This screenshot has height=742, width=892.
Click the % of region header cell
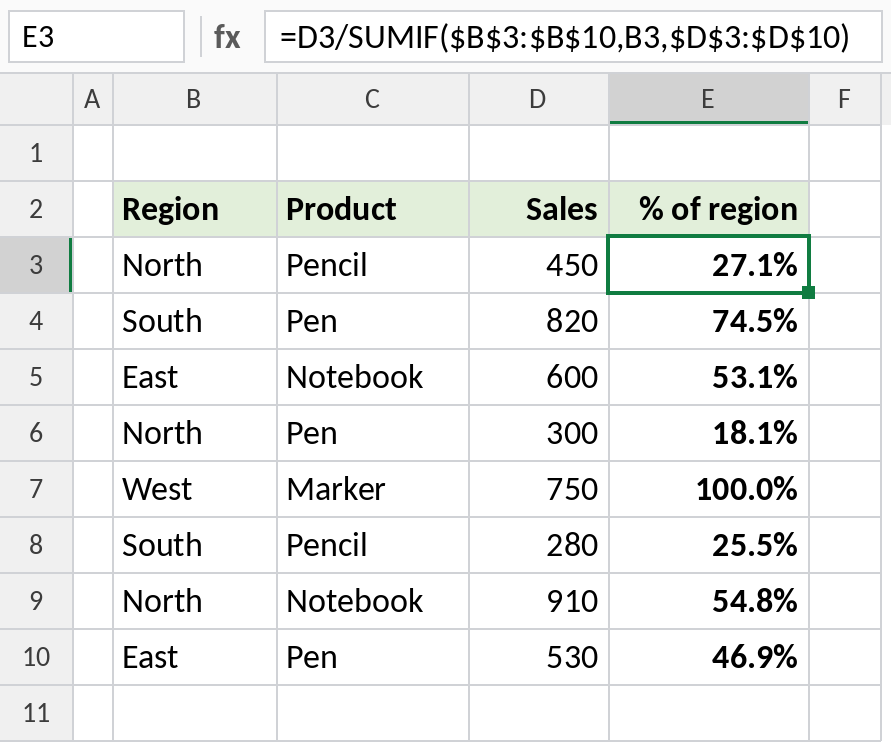coord(709,209)
